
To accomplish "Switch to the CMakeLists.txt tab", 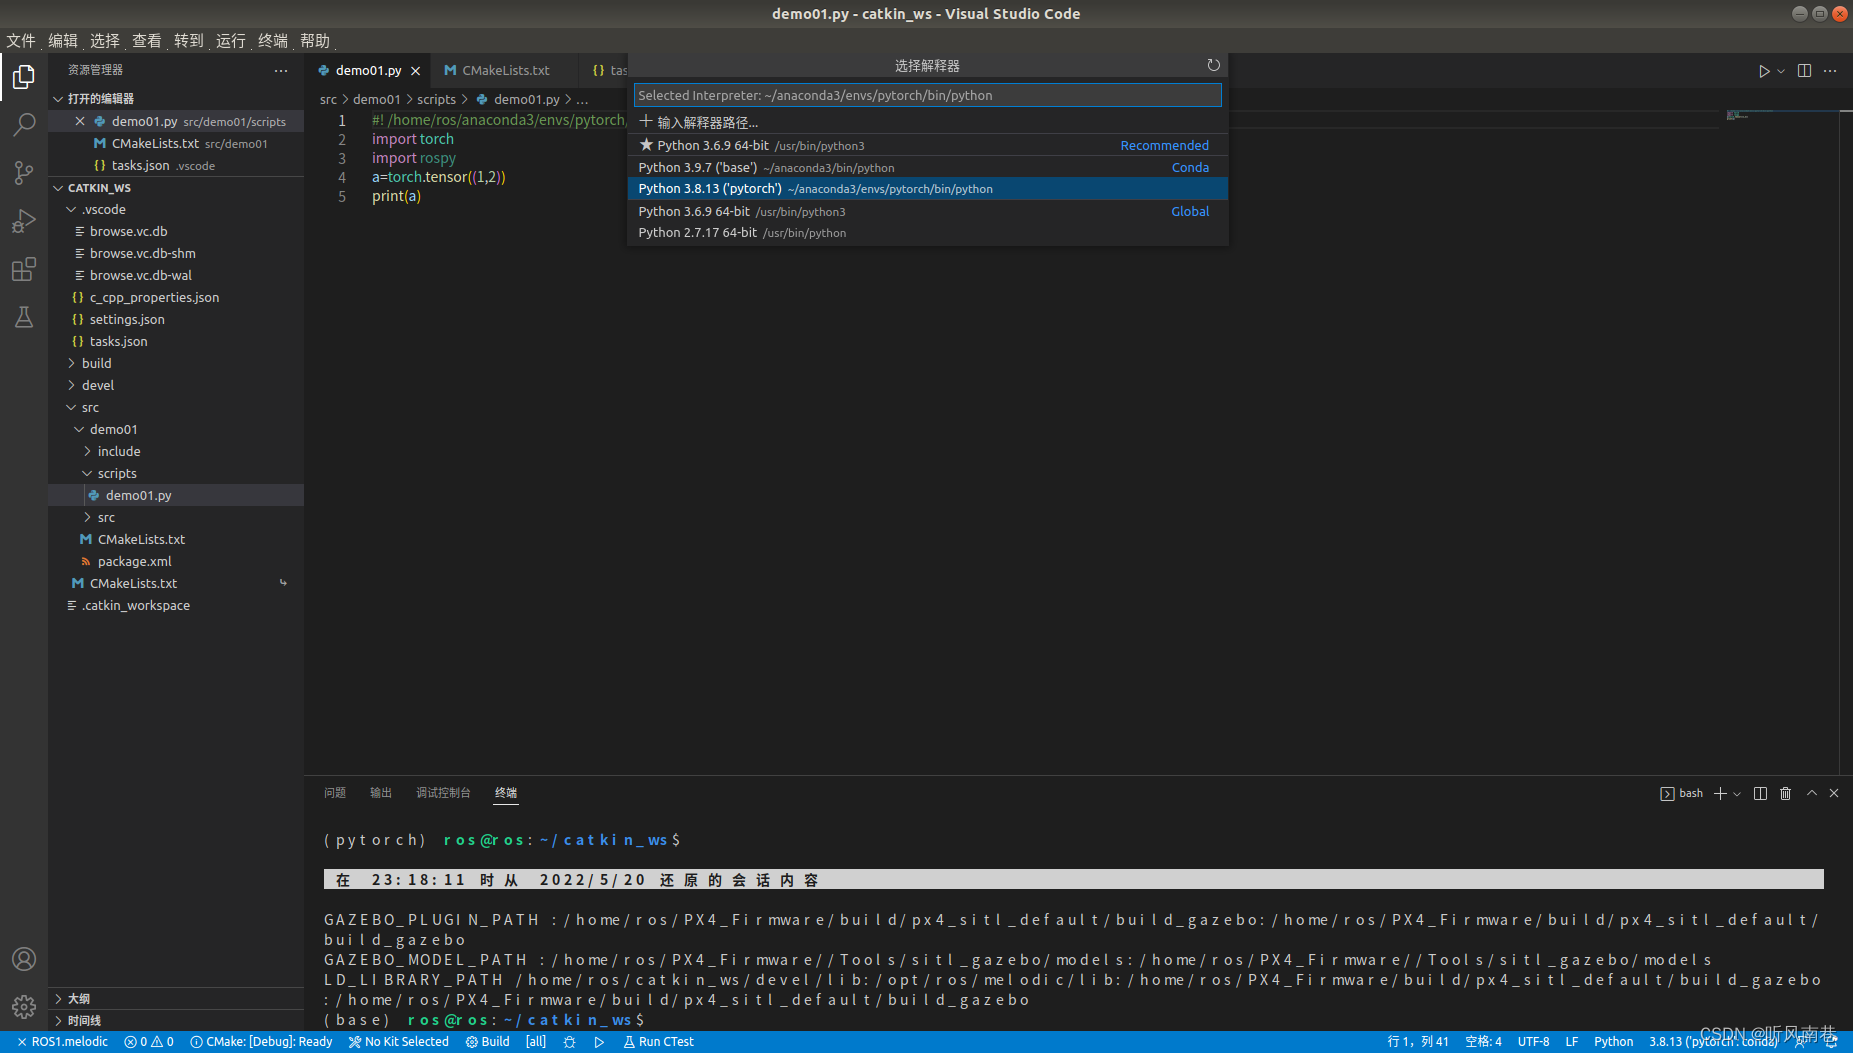I will pyautogui.click(x=503, y=70).
